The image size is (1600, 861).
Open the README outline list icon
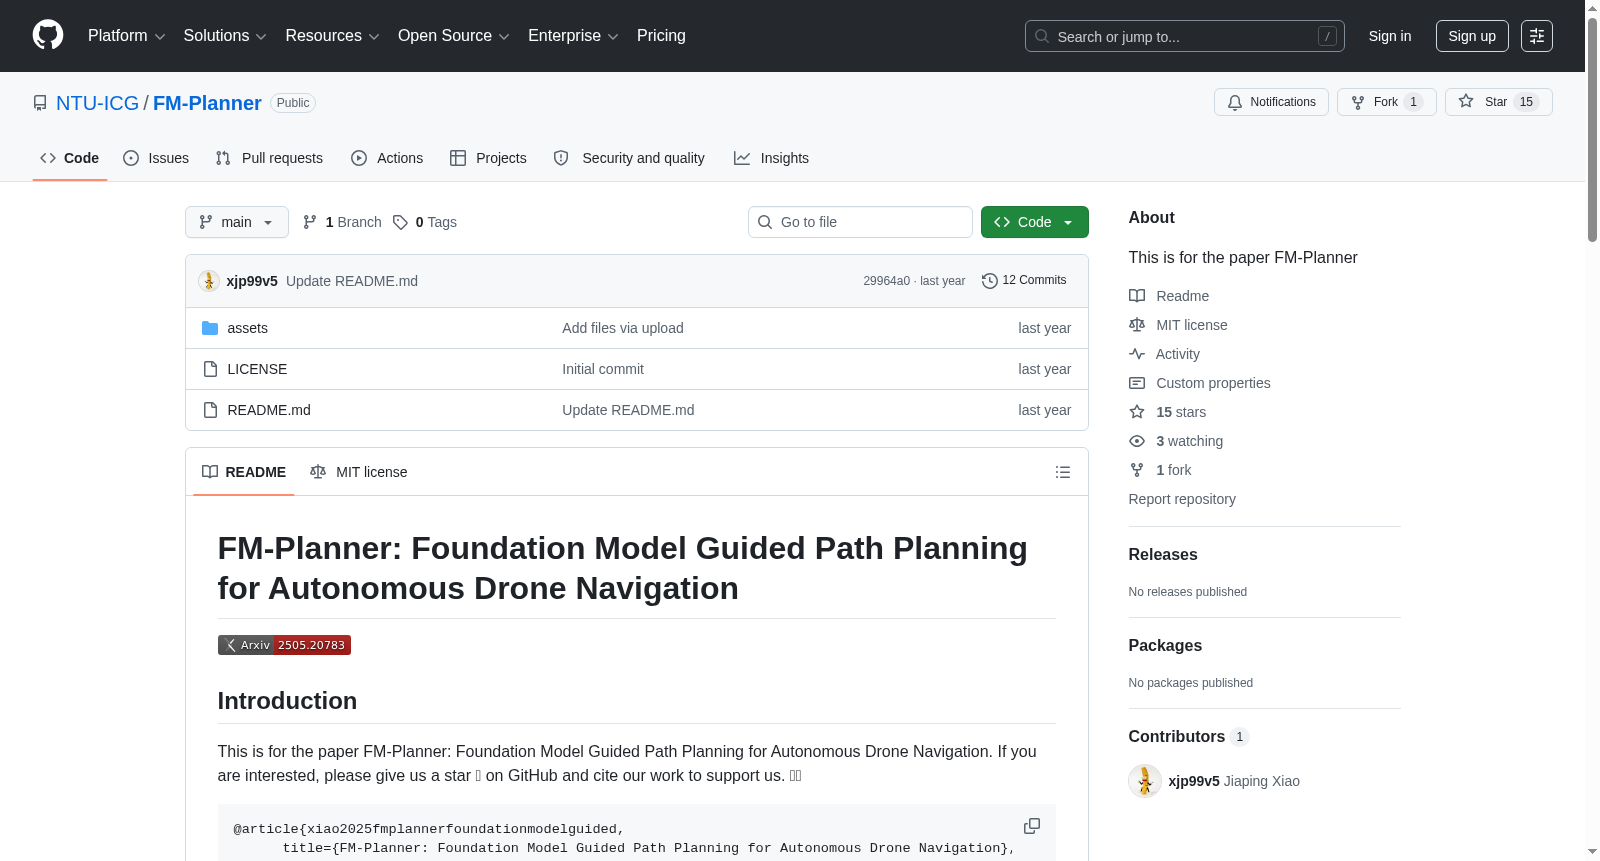coord(1063,472)
